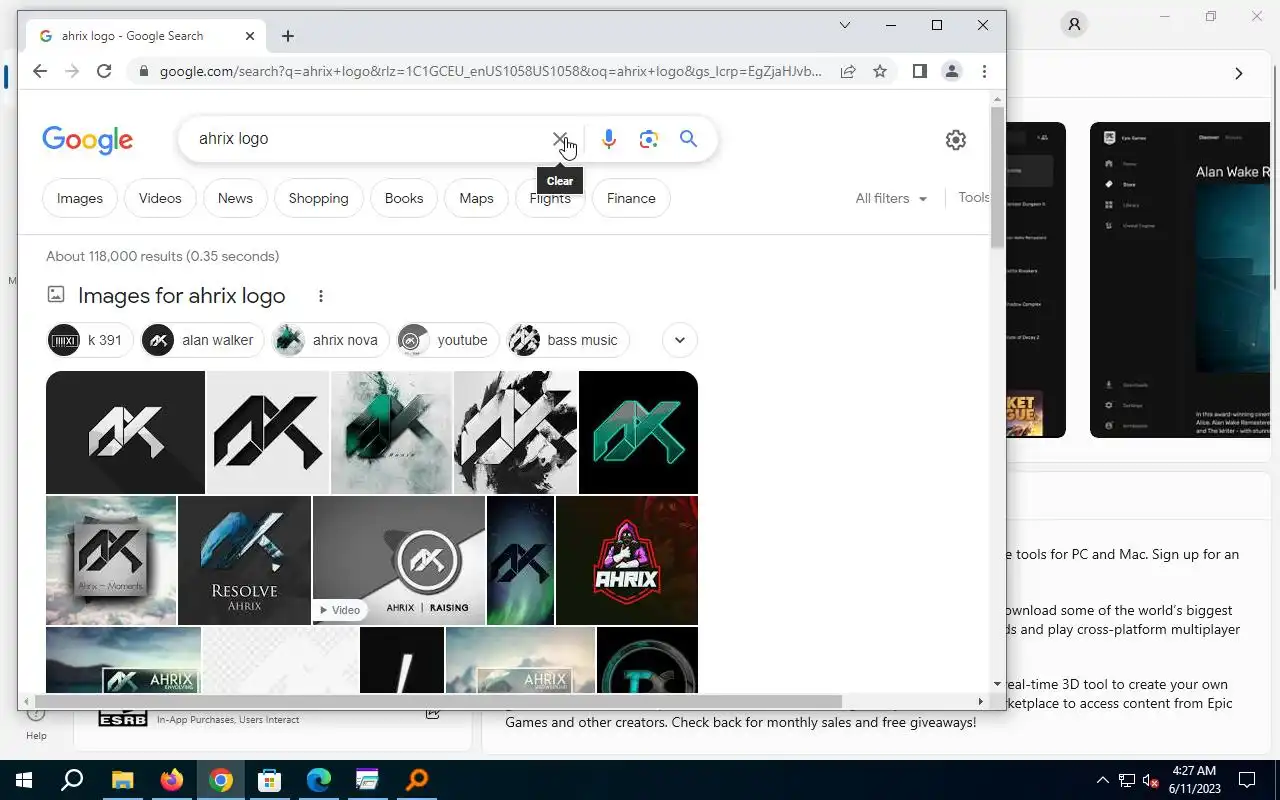Switch to Videos results
This screenshot has width=1280, height=800.
160,198
